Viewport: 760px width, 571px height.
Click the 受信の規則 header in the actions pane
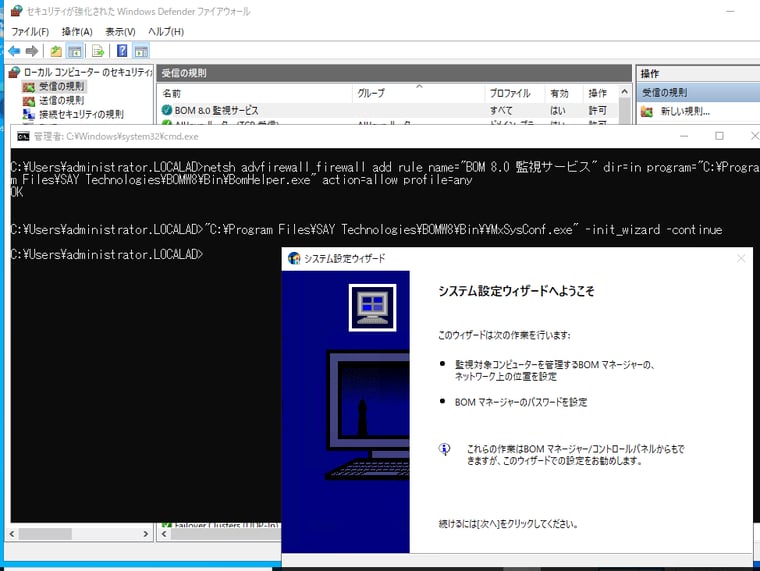pos(698,92)
